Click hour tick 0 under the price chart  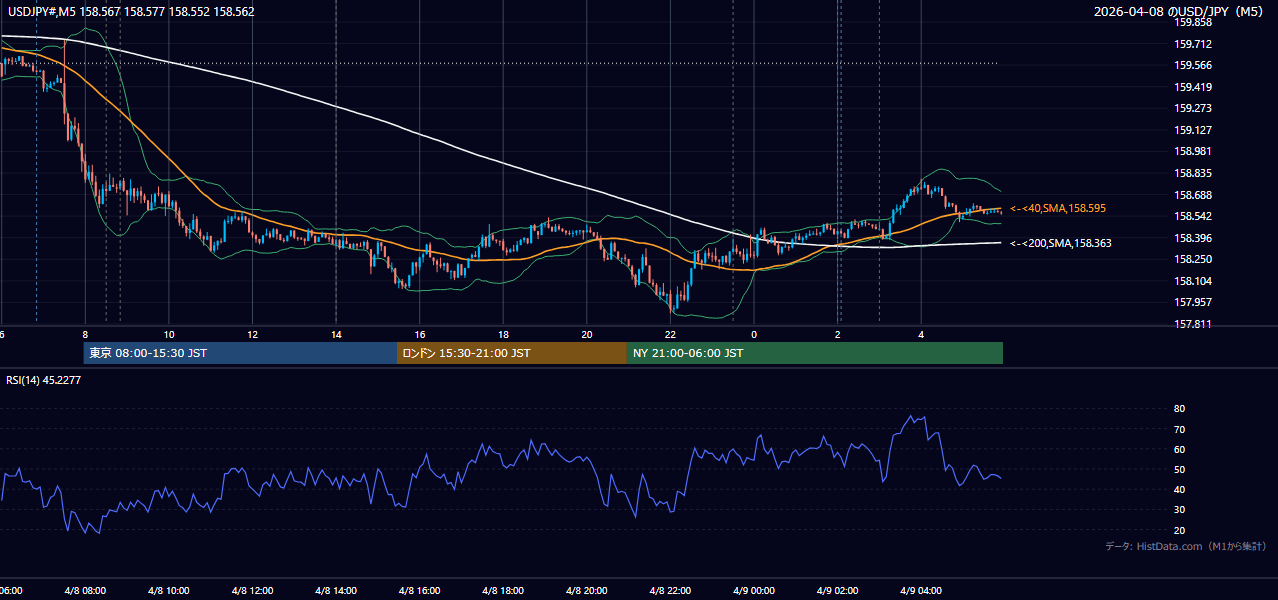[754, 335]
